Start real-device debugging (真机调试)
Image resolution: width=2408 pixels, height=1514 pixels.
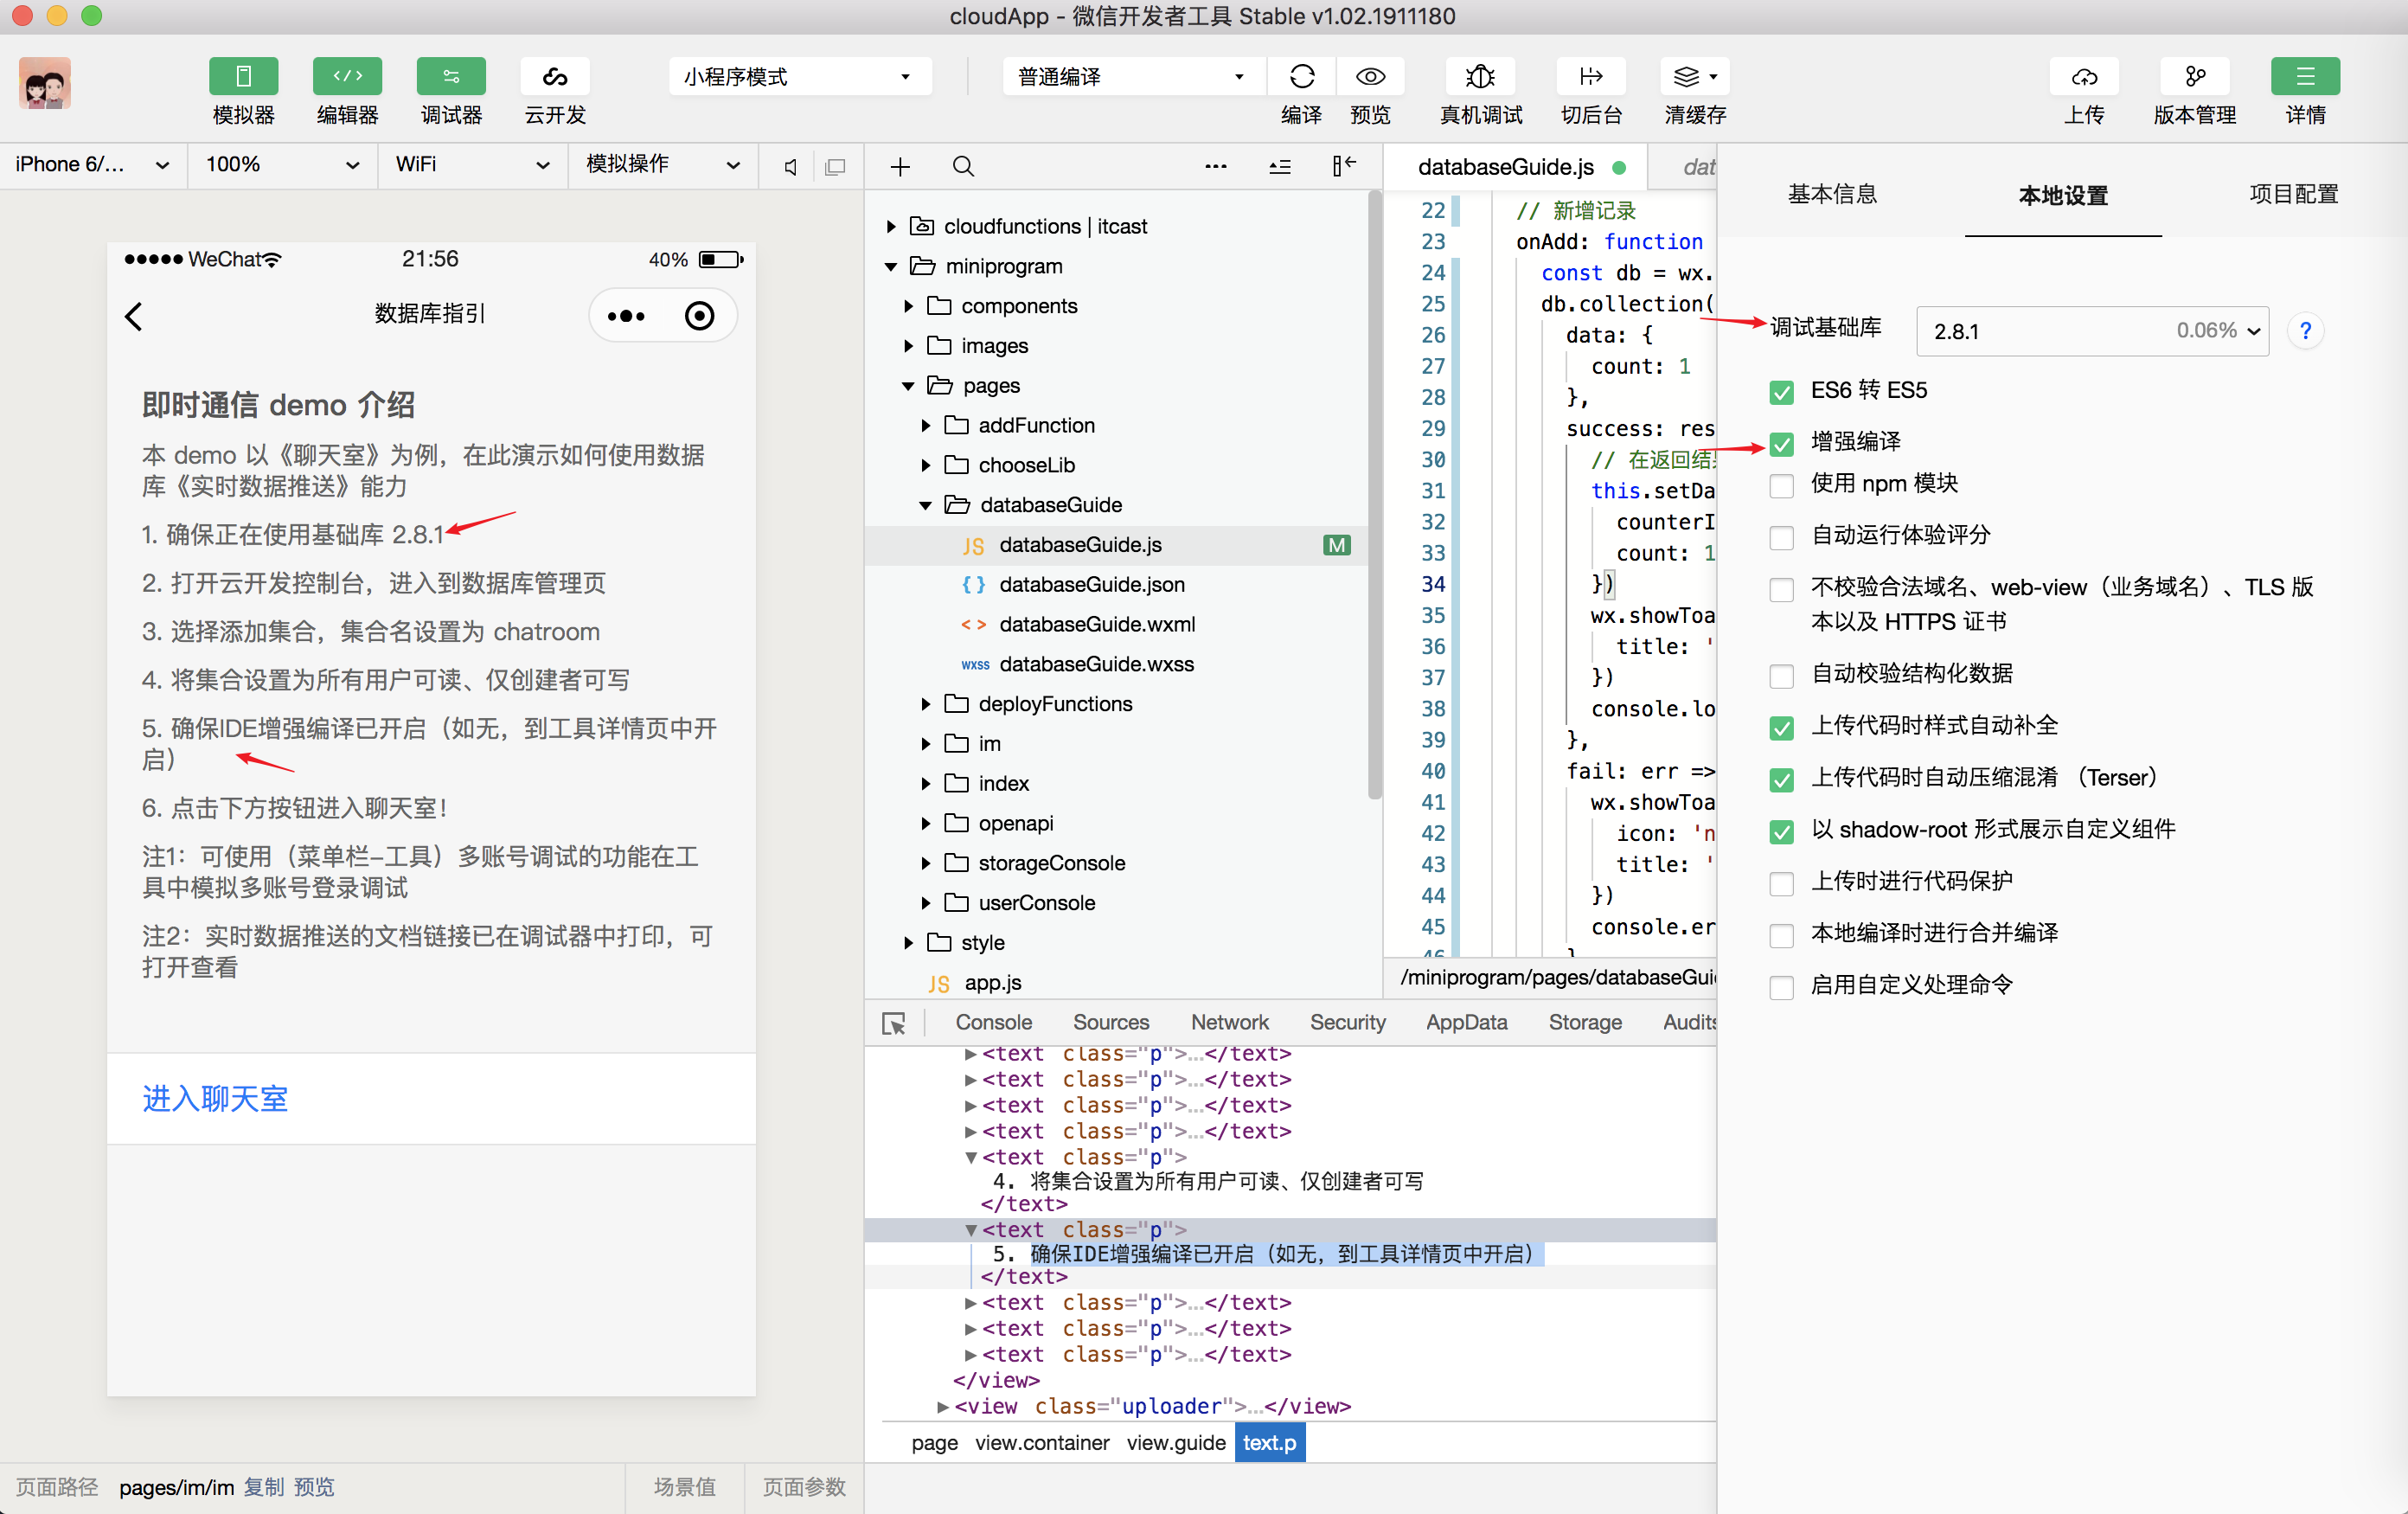(x=1480, y=76)
